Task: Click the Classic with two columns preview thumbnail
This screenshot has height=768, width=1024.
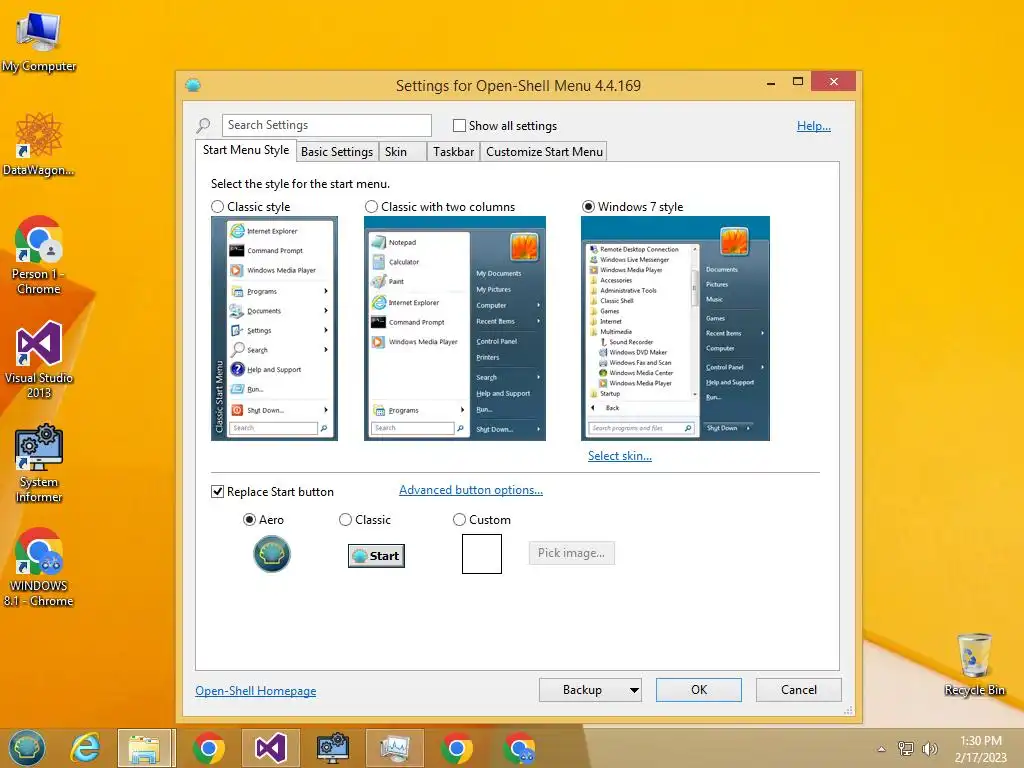Action: (455, 328)
